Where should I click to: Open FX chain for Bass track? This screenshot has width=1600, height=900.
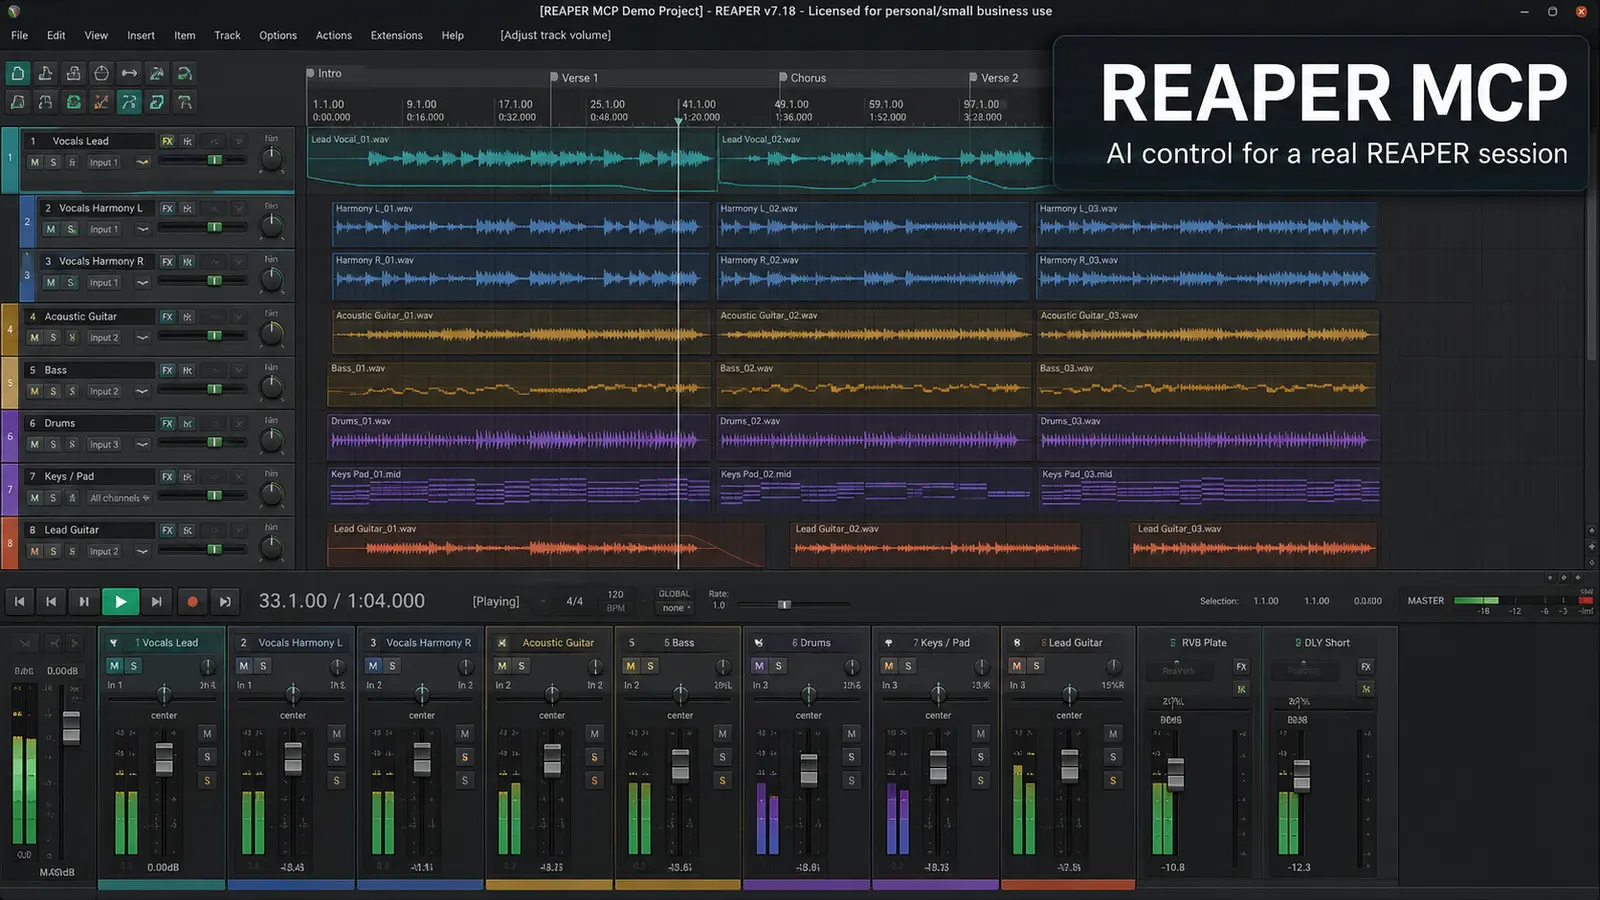point(167,370)
